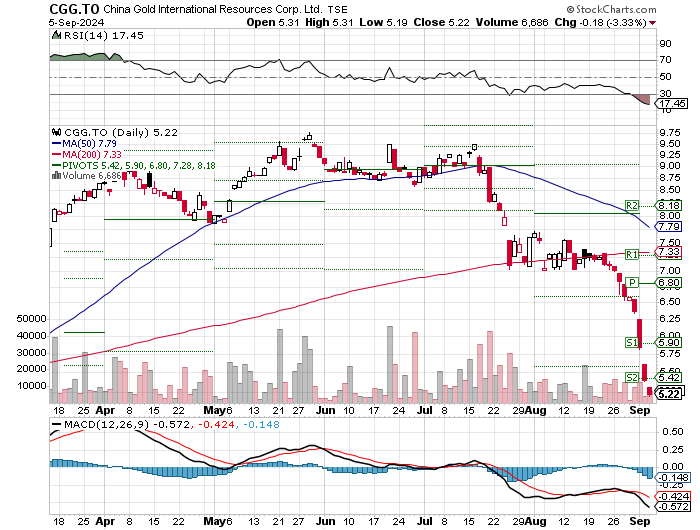700x530 pixels.
Task: Click the R1 pivot label box
Action: pos(632,255)
